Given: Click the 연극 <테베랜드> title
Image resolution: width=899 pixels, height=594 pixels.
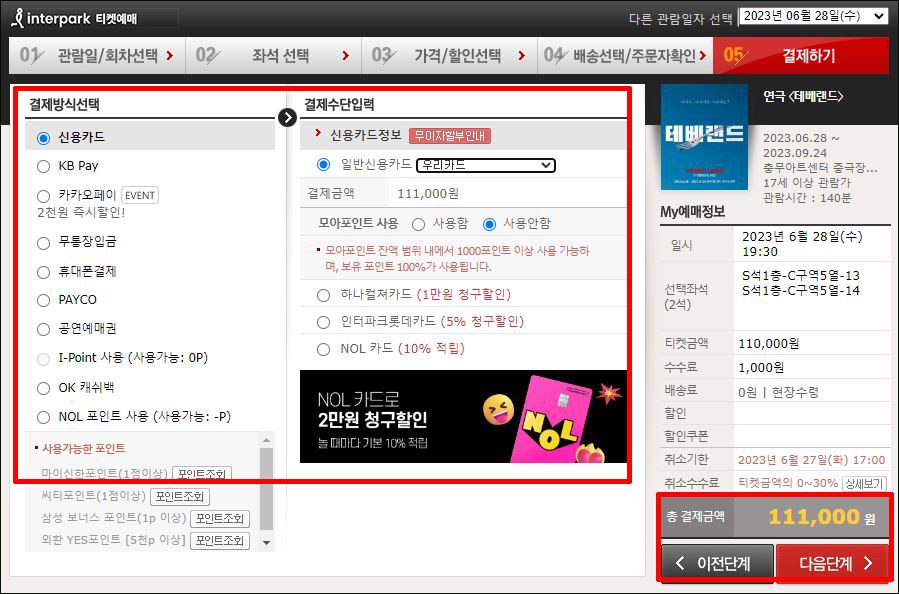Looking at the screenshot, I should click(x=803, y=96).
